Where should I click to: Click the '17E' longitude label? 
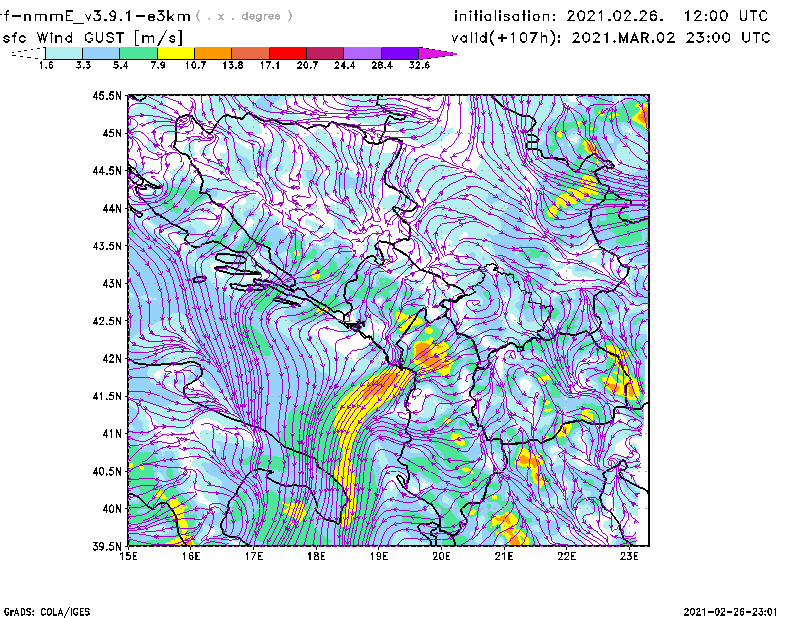tap(254, 556)
